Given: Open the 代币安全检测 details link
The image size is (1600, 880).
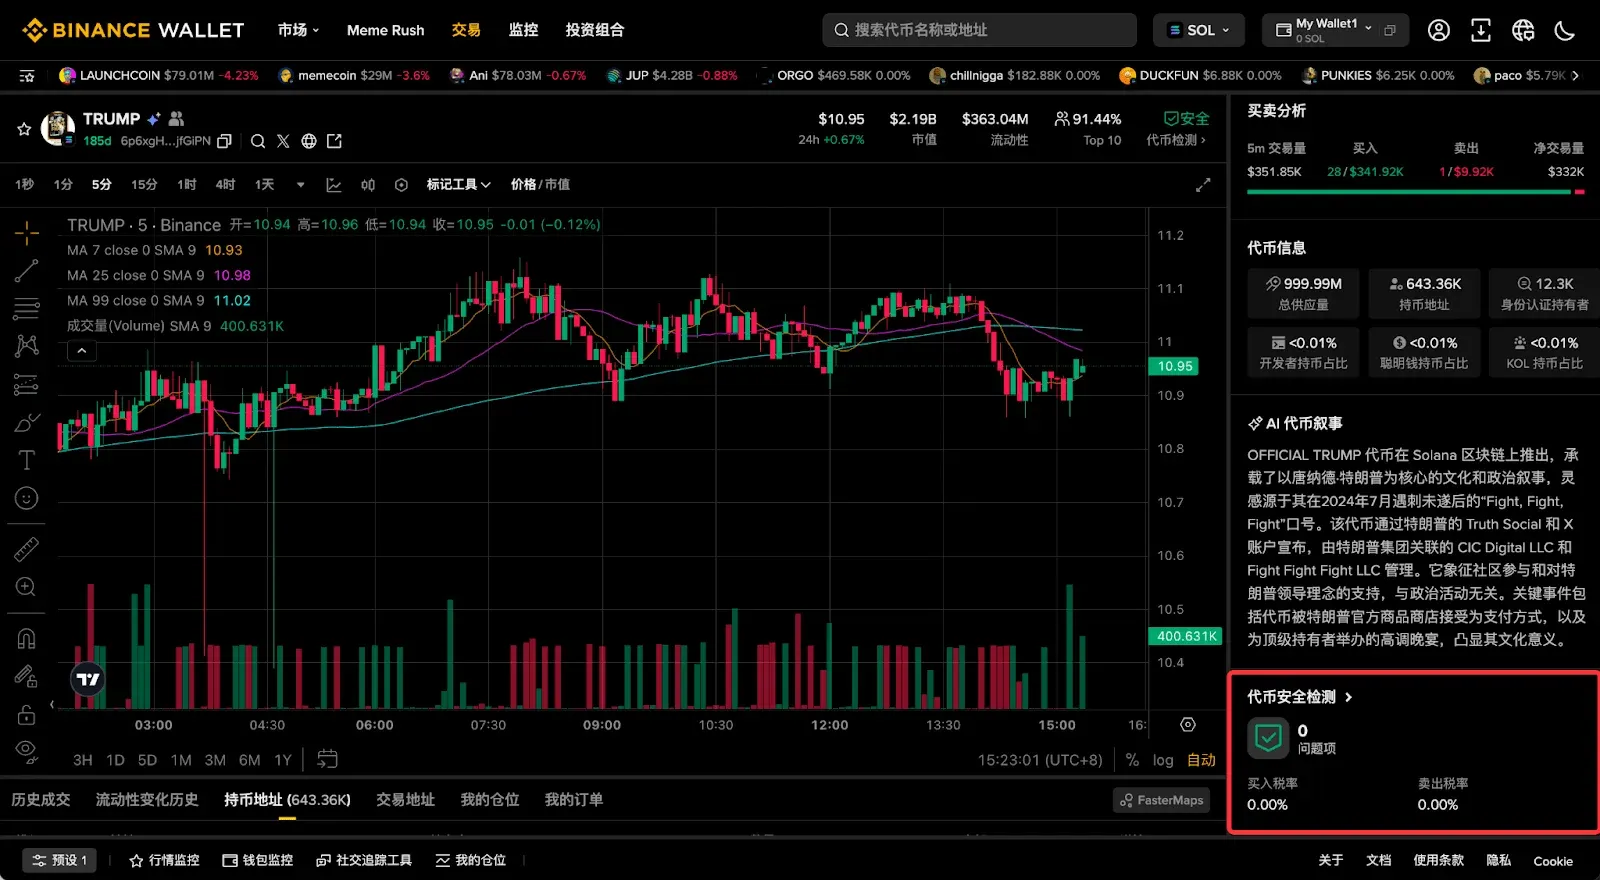Looking at the screenshot, I should click(x=1300, y=697).
